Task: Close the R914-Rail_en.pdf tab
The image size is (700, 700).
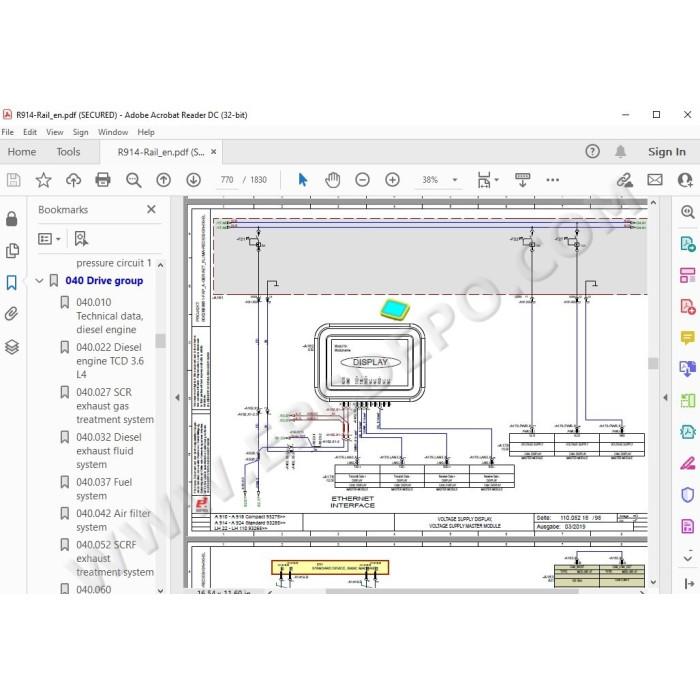Action: coord(213,152)
